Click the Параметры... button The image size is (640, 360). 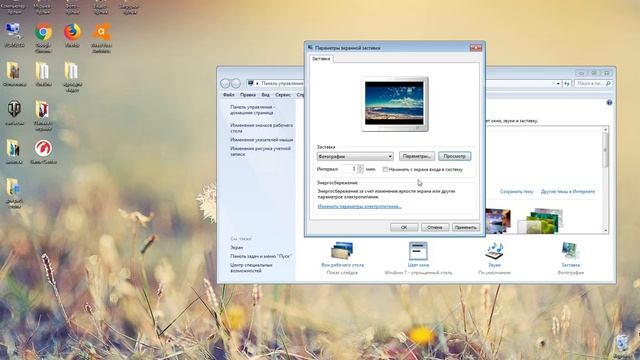pos(417,156)
